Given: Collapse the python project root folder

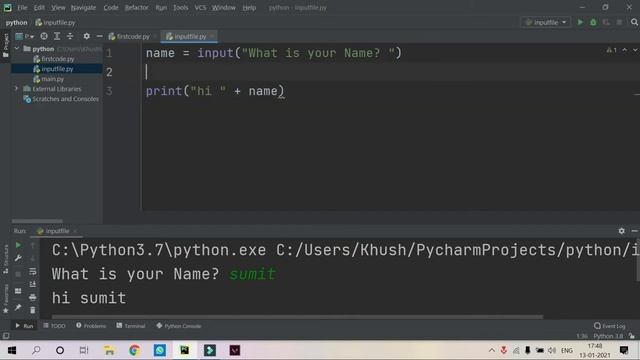Looking at the screenshot, I should coord(17,49).
